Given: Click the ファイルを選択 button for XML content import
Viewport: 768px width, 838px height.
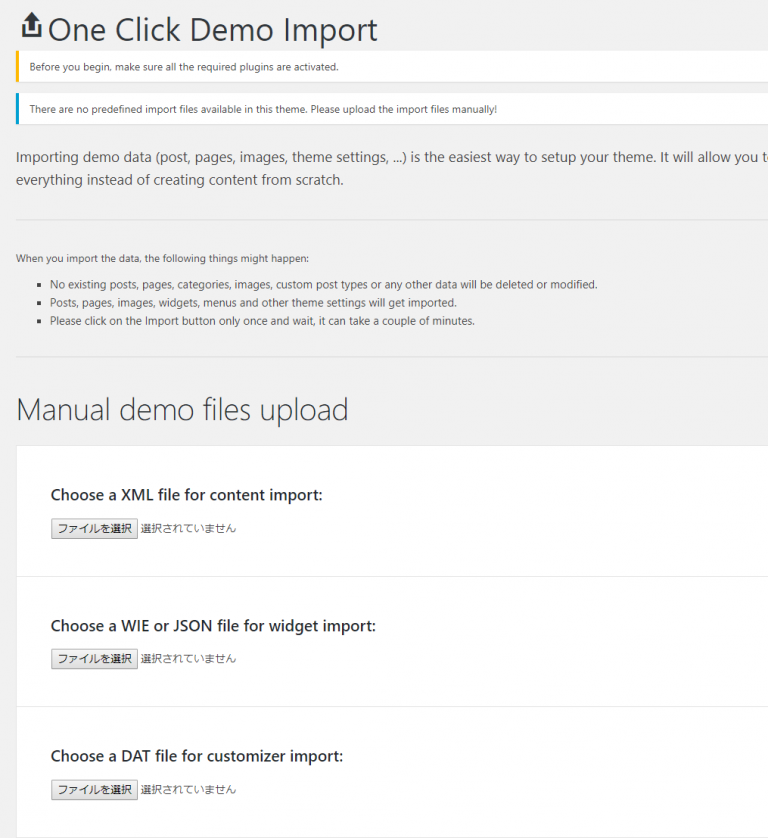Looking at the screenshot, I should click(94, 528).
